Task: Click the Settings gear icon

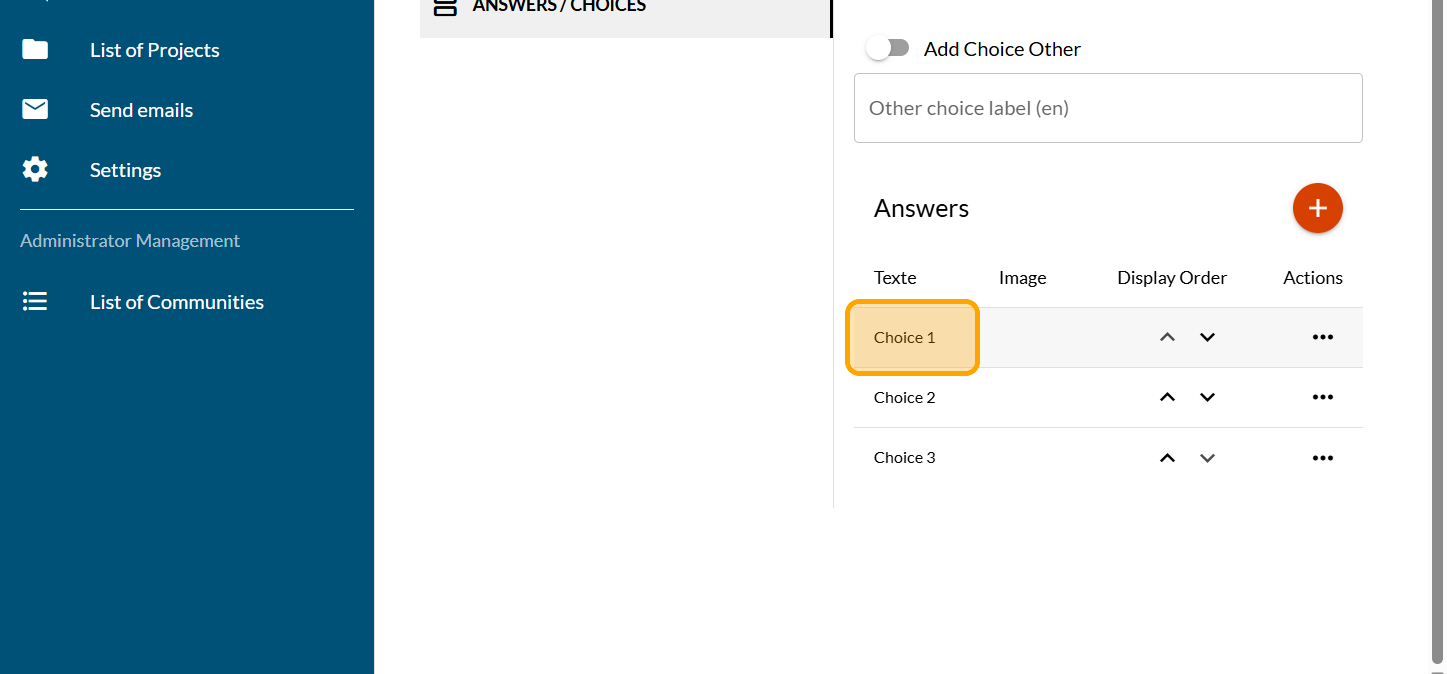Action: (x=35, y=170)
